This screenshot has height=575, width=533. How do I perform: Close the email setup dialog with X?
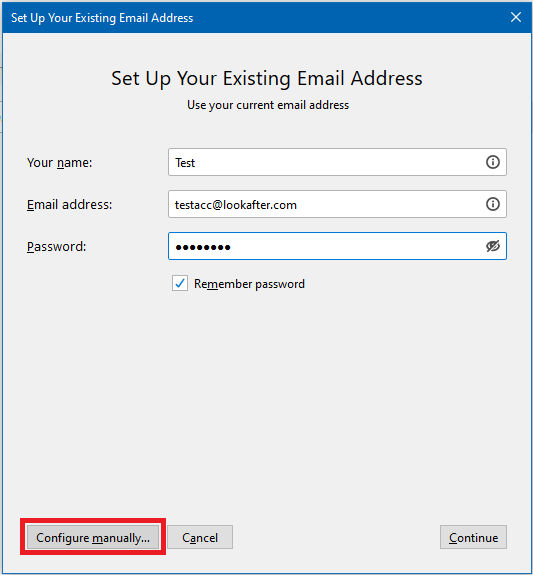tap(516, 17)
